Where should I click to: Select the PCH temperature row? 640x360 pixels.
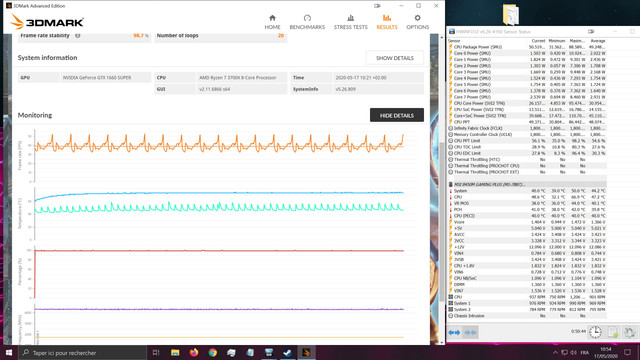527,209
